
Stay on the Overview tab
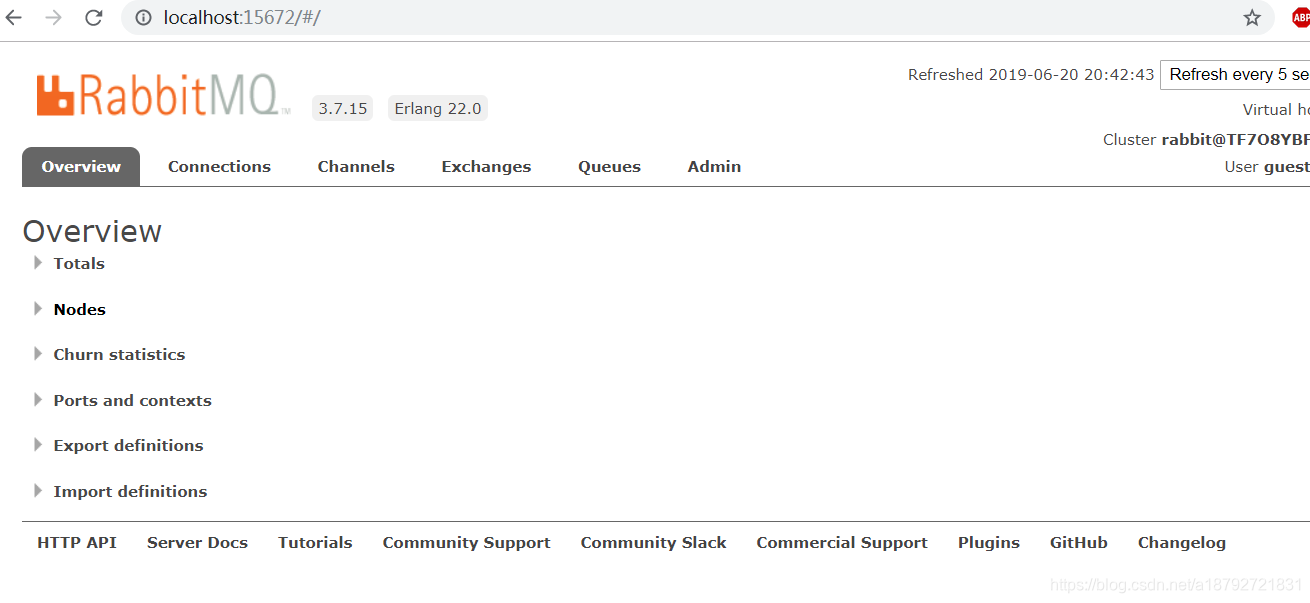coord(81,166)
